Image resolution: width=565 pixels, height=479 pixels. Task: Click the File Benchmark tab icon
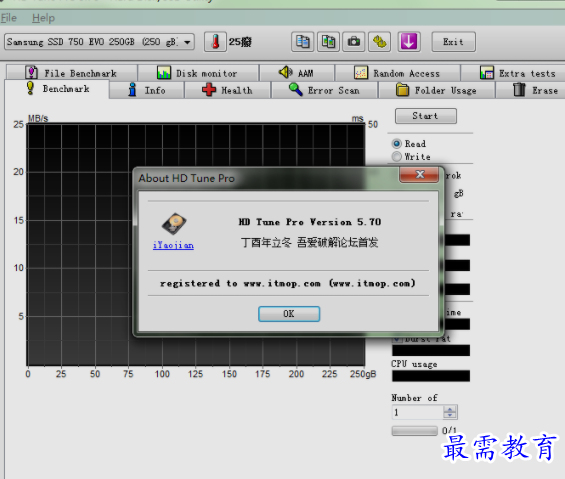tap(32, 72)
